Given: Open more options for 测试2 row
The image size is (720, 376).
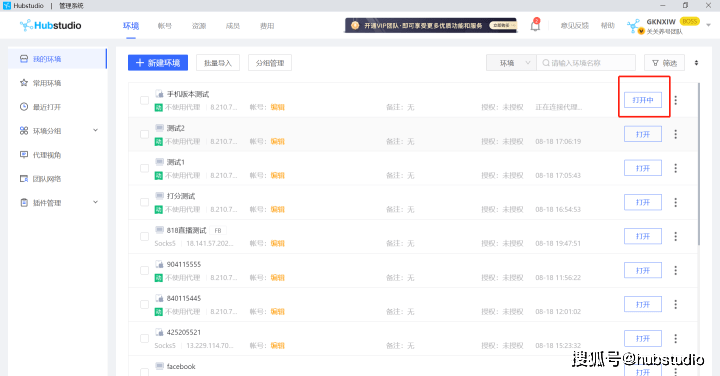Looking at the screenshot, I should 675,134.
